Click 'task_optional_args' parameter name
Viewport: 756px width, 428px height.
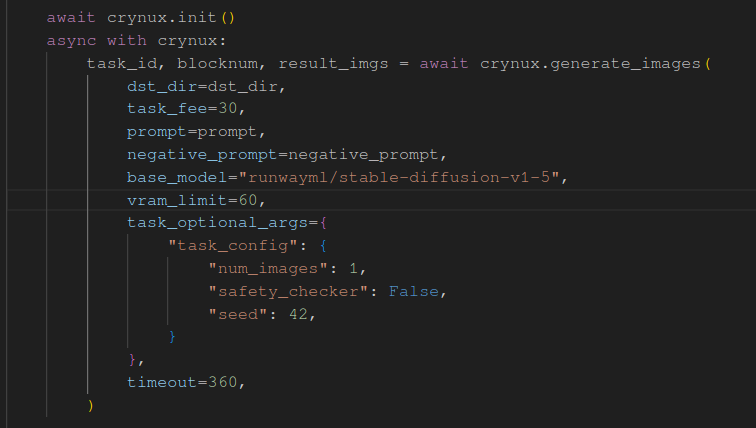pyautogui.click(x=217, y=223)
